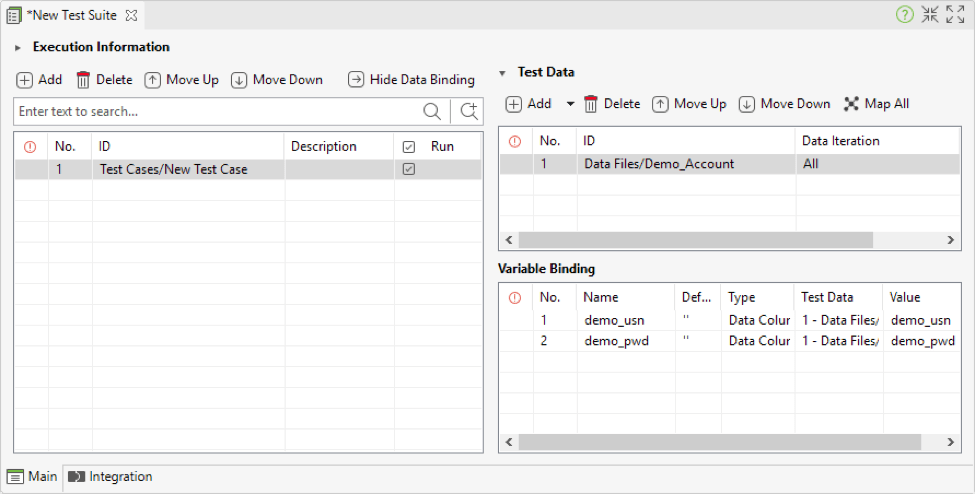The image size is (975, 494).
Task: Switch to the Integration tab
Action: pyautogui.click(x=110, y=477)
